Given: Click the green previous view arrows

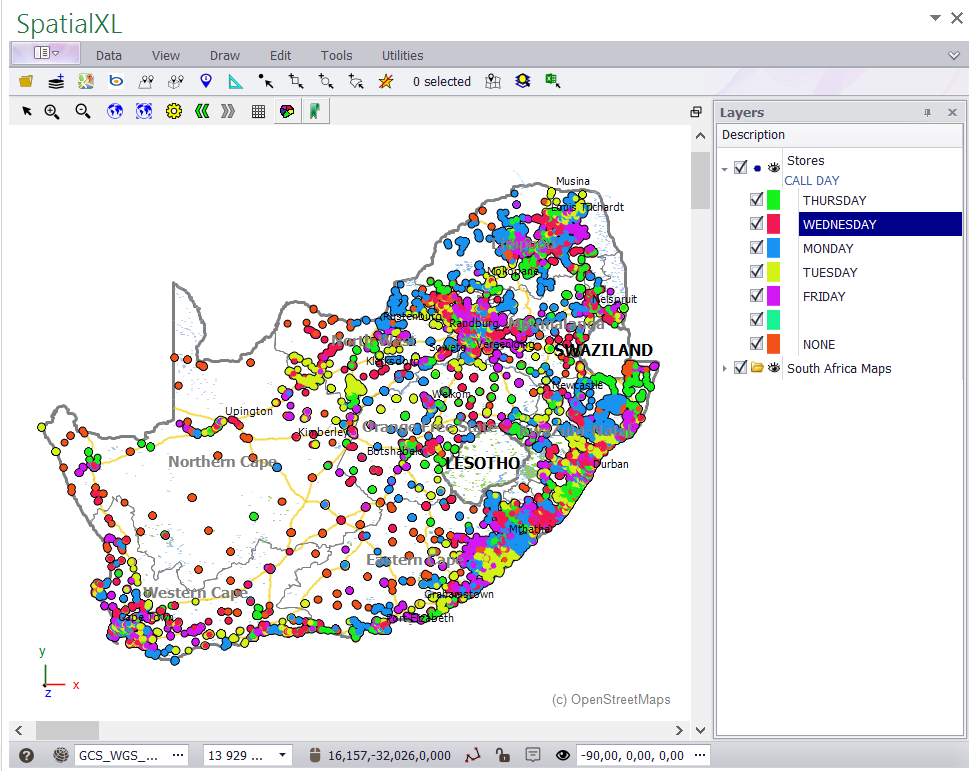Looking at the screenshot, I should tap(201, 112).
